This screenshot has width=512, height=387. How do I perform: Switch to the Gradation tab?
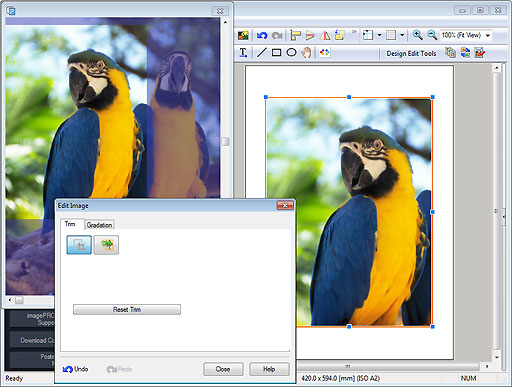tap(99, 225)
